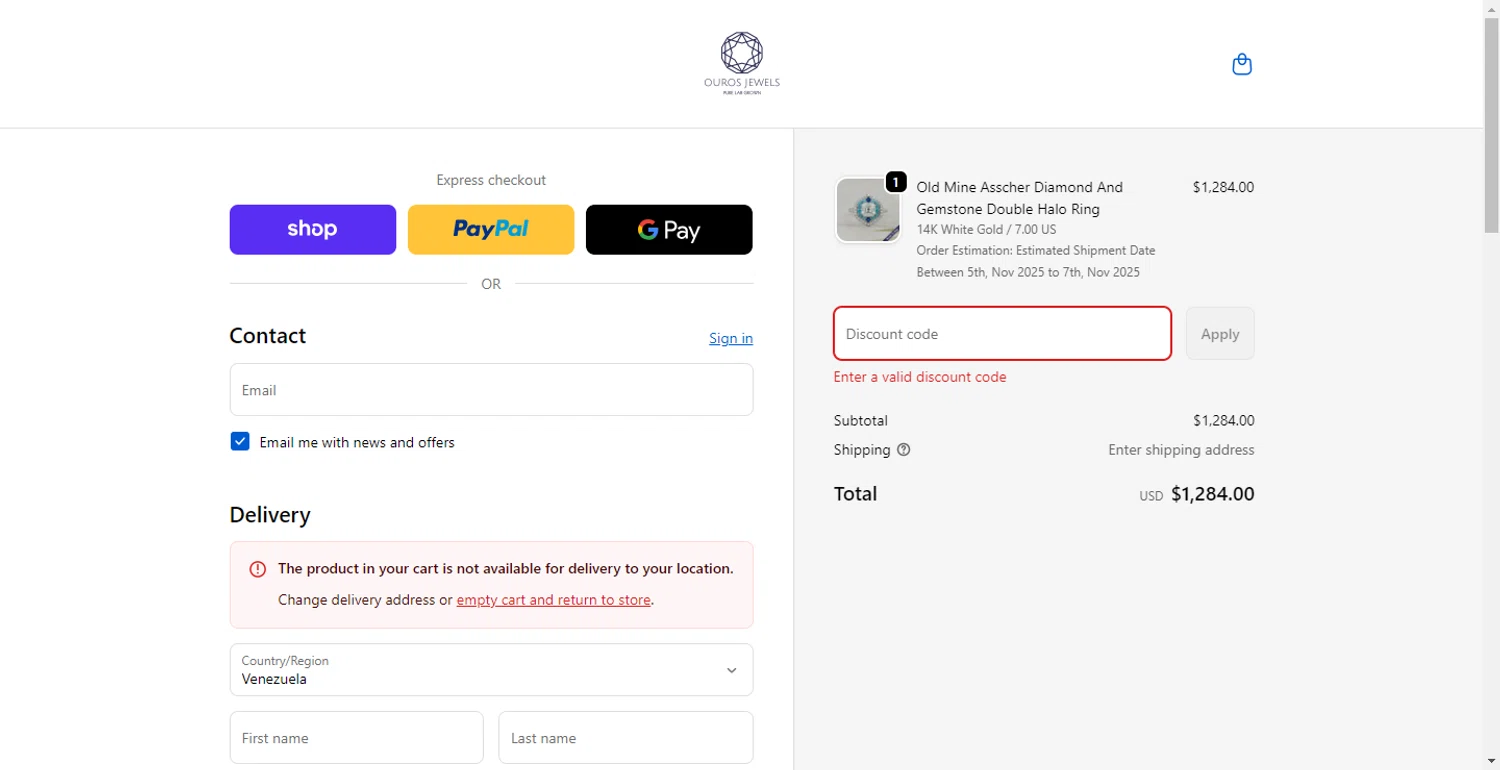The height and width of the screenshot is (770, 1500).
Task: Click the product not available error message
Action: 506,569
